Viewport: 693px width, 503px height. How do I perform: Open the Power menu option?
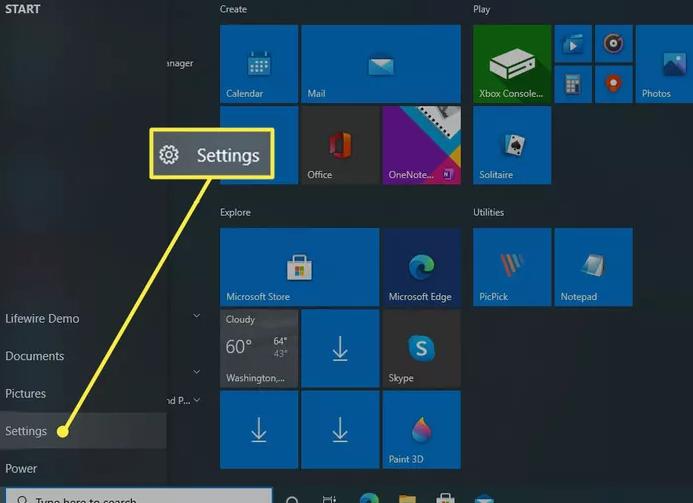pos(21,468)
